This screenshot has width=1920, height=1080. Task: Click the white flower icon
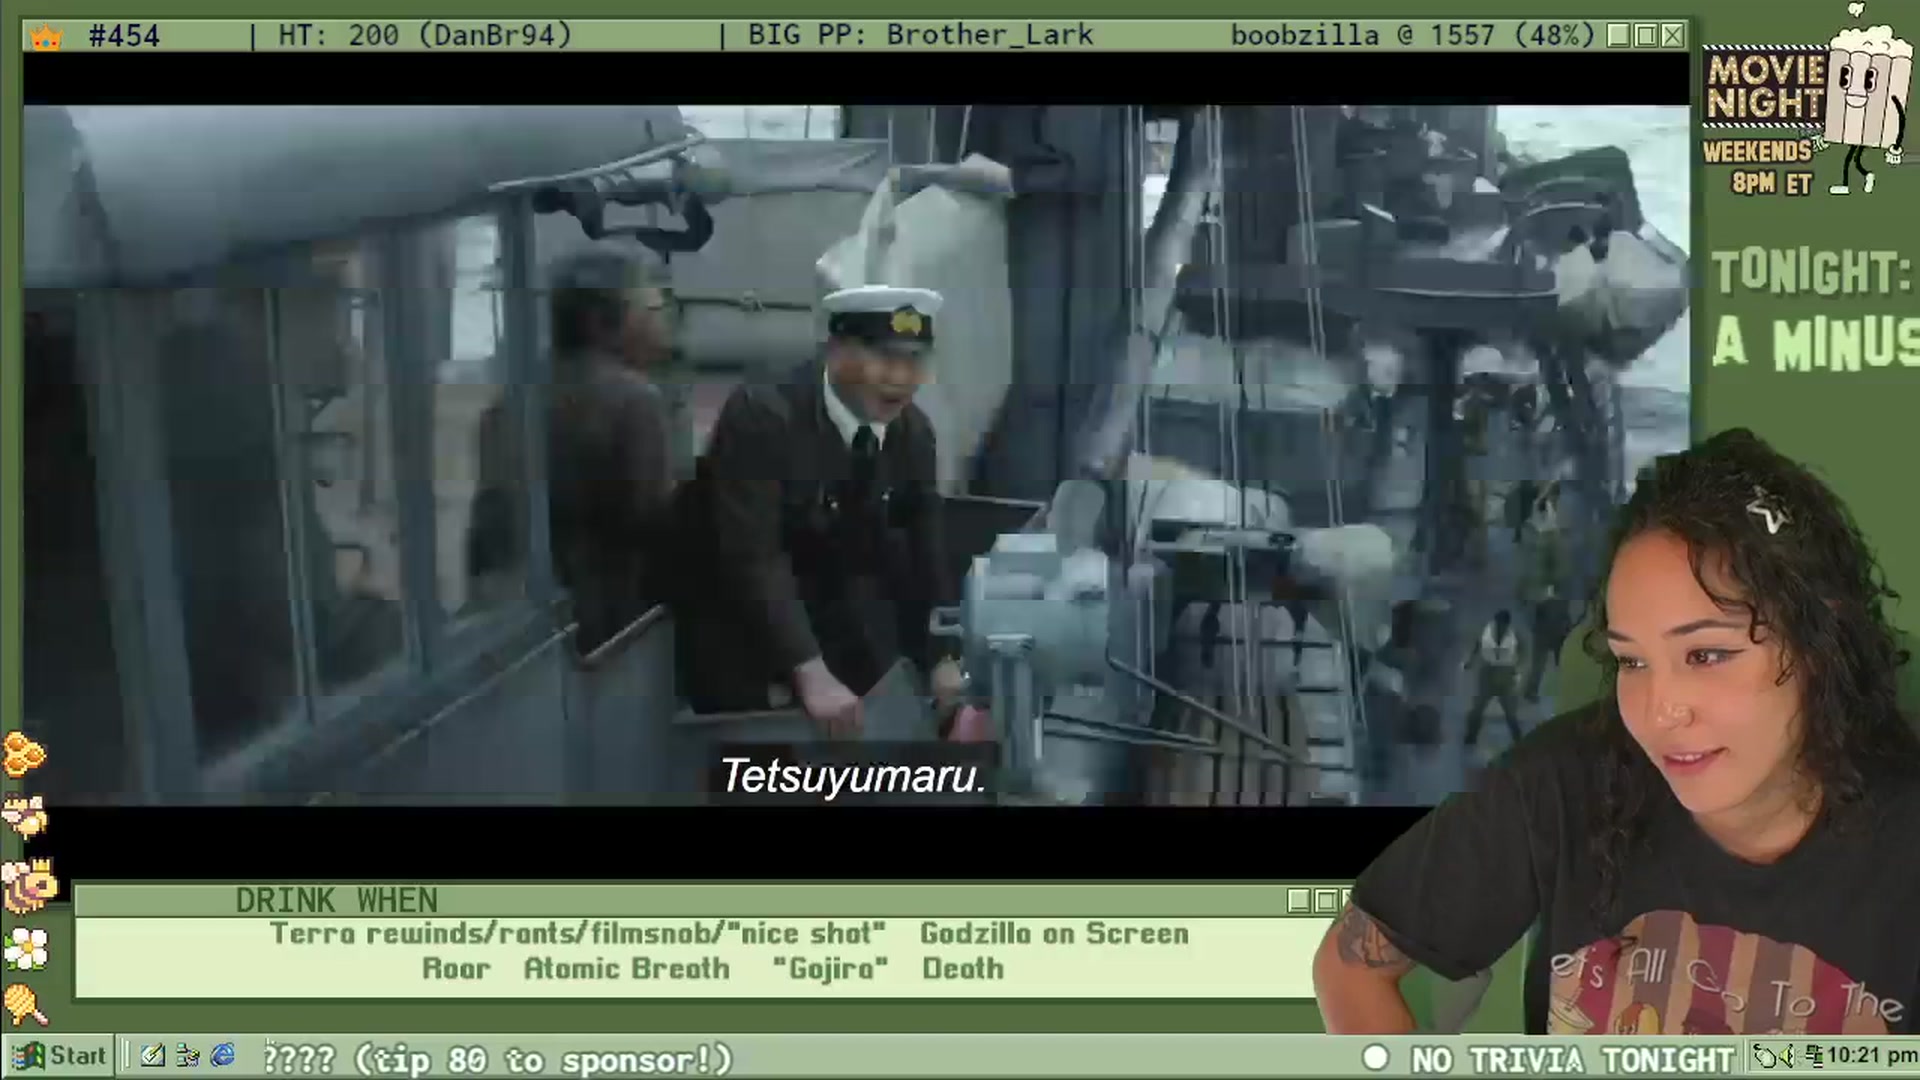tap(27, 948)
